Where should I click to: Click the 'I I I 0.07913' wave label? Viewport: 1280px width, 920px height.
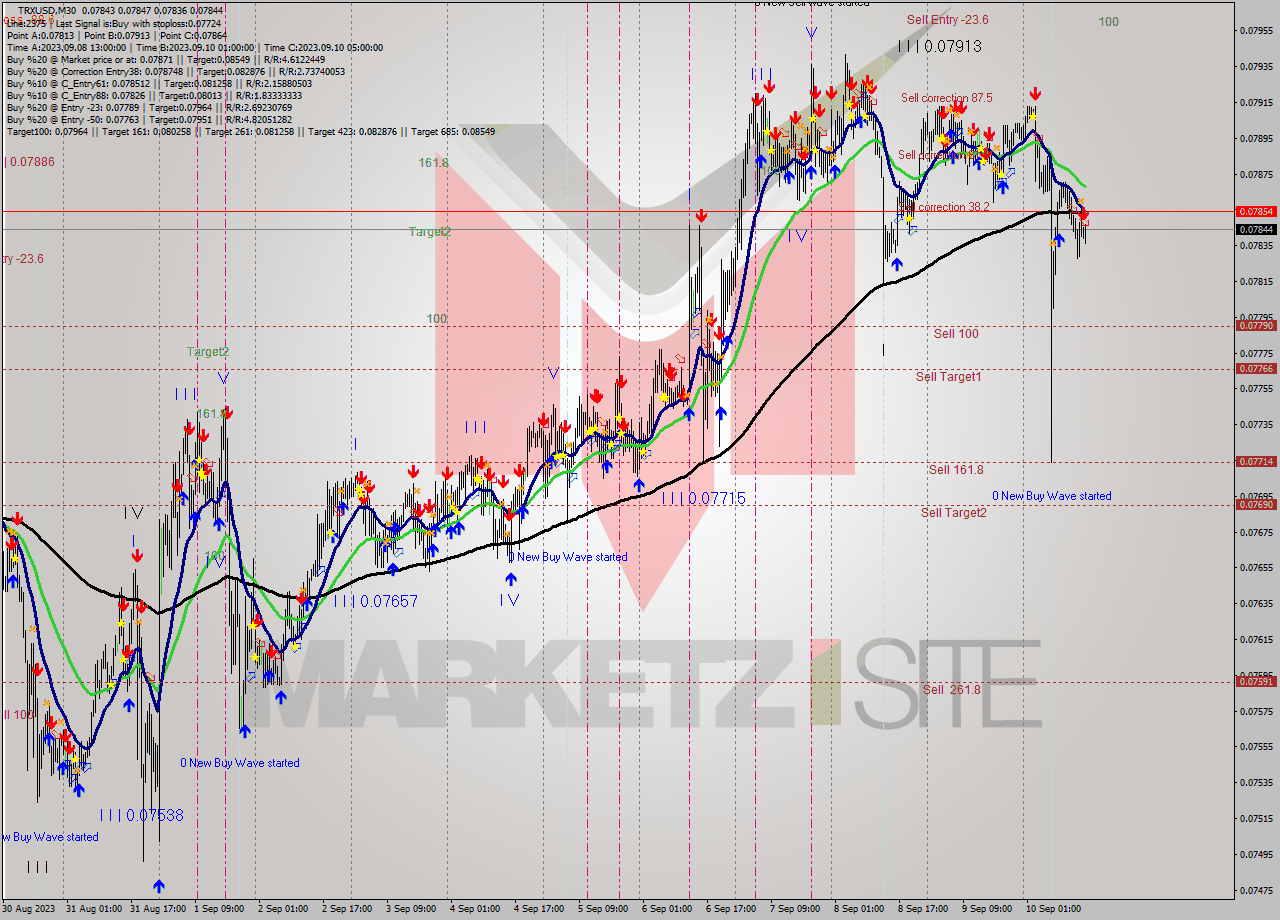tap(939, 46)
